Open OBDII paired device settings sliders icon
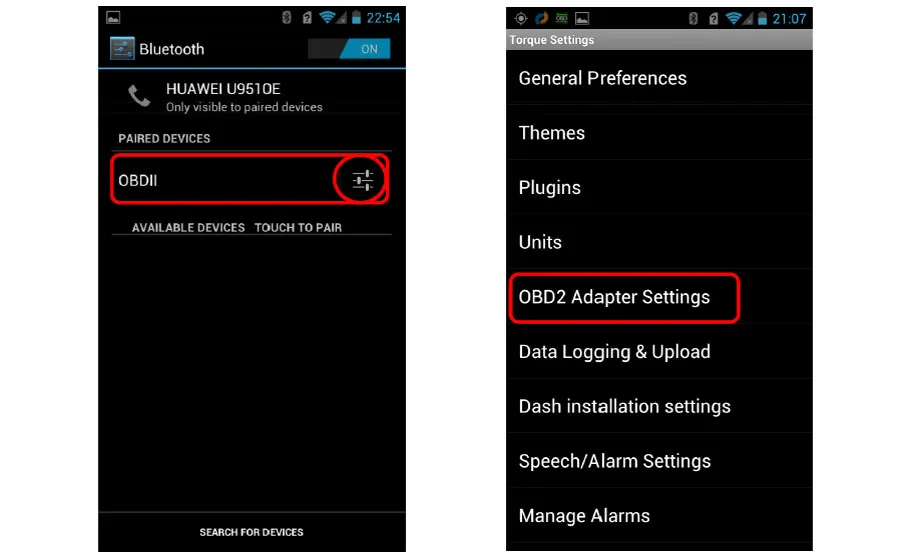The image size is (910, 558). (x=363, y=180)
